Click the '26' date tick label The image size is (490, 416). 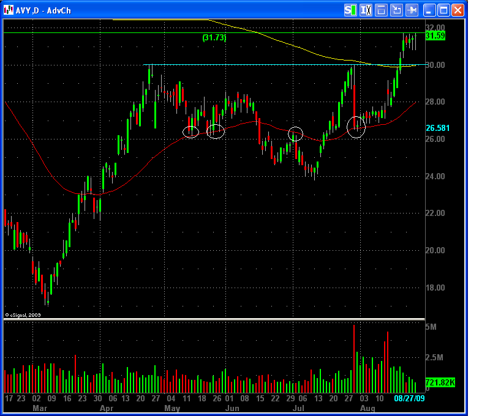(217, 398)
